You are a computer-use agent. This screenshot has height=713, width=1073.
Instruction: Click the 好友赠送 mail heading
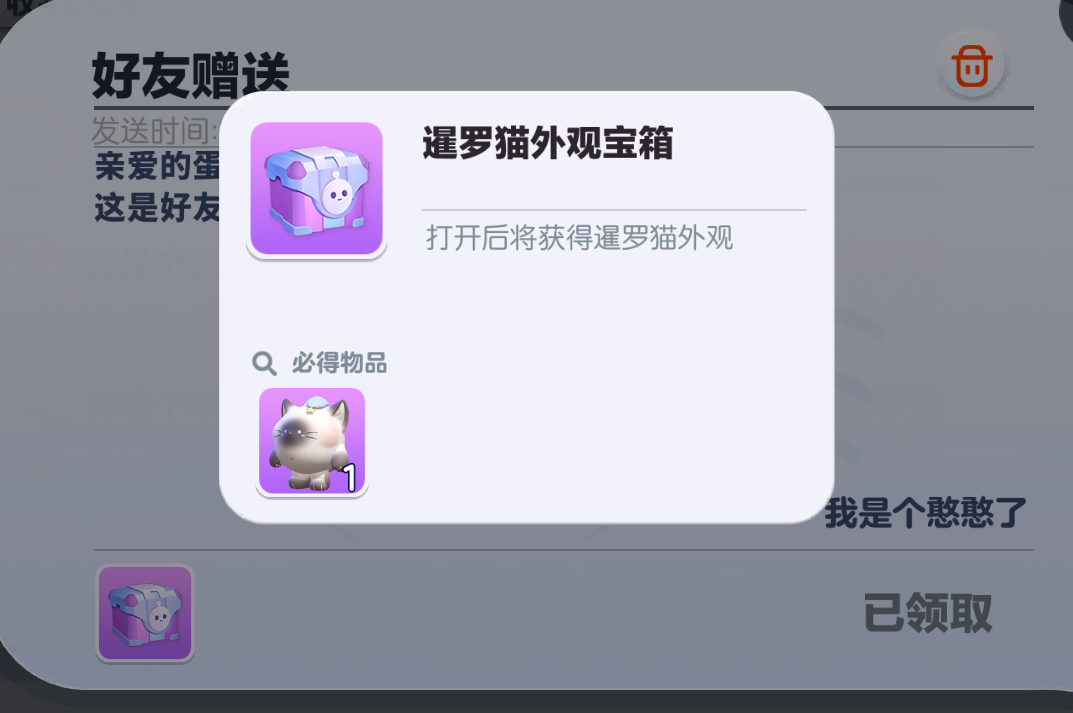pos(191,76)
